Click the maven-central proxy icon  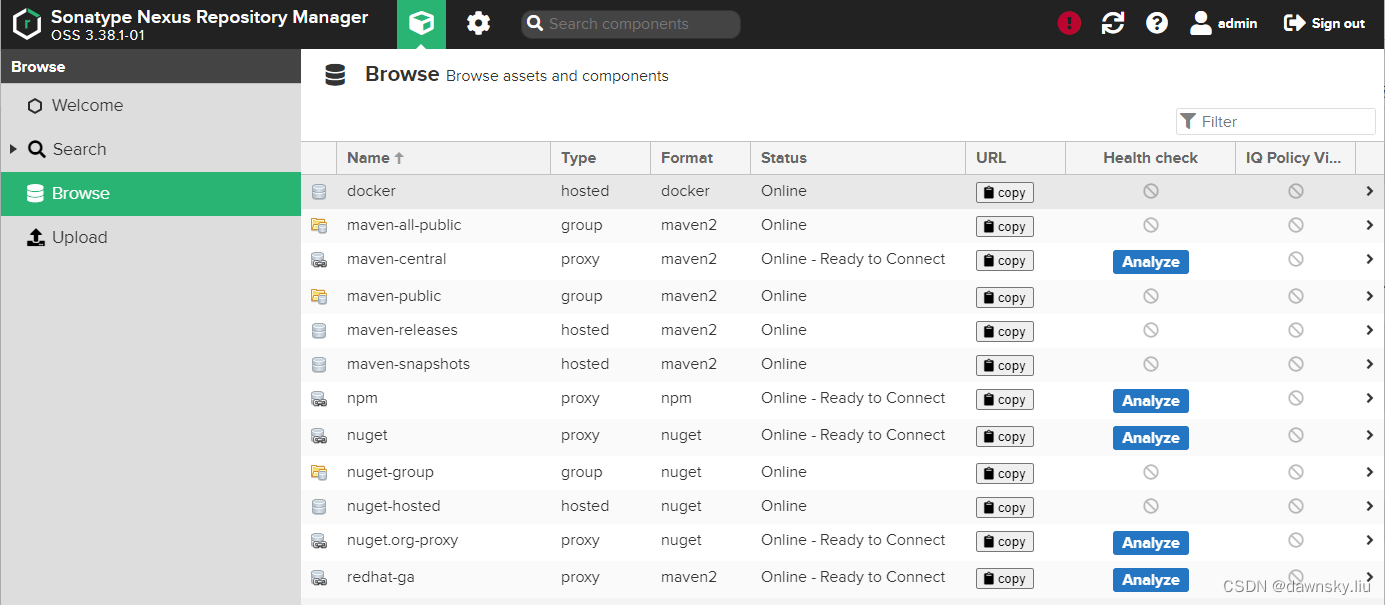tap(319, 260)
